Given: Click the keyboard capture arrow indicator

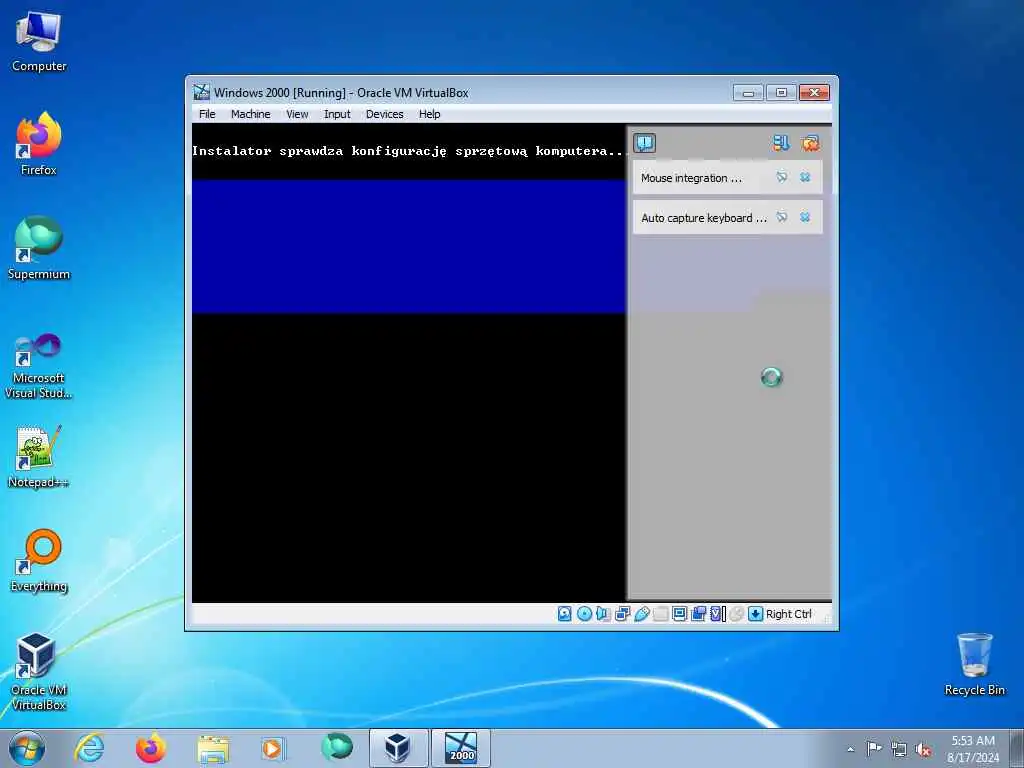Looking at the screenshot, I should [x=756, y=614].
